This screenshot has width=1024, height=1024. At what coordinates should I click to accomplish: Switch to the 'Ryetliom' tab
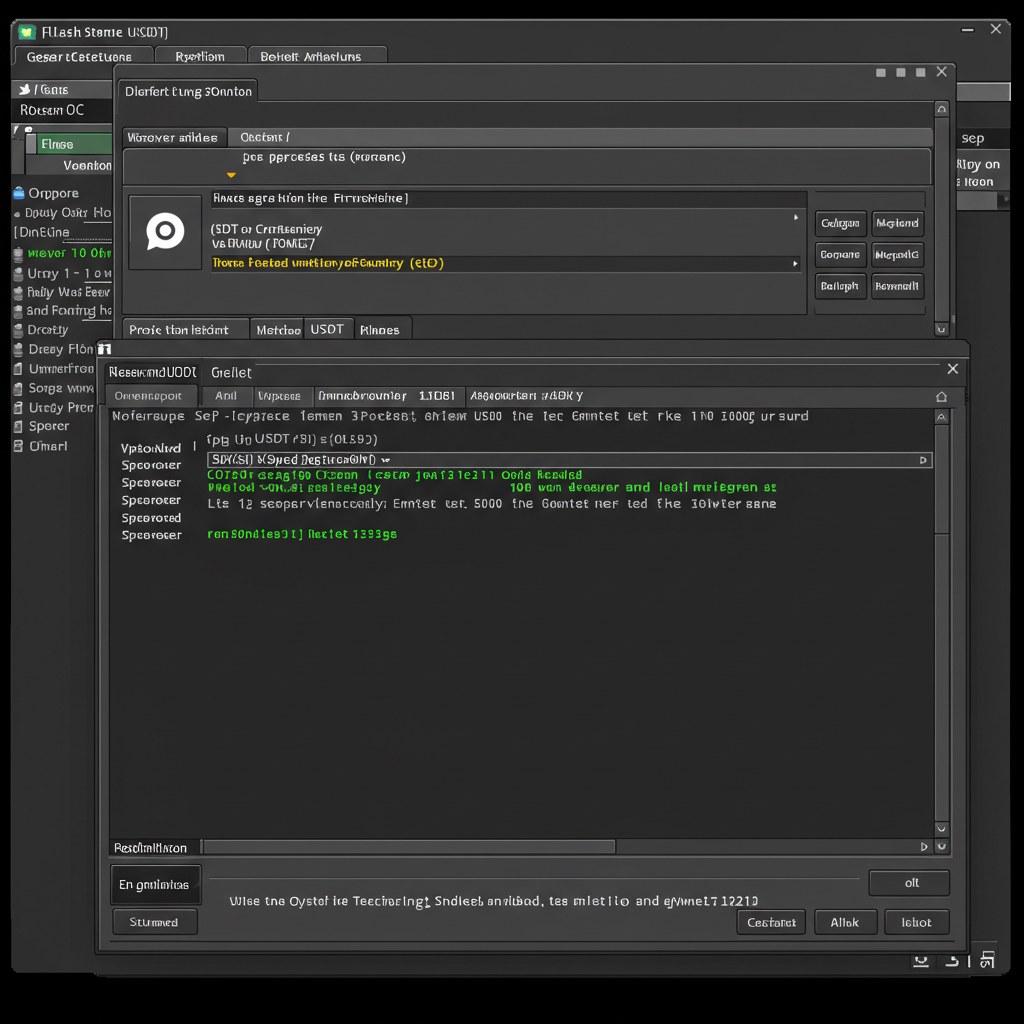(x=200, y=56)
